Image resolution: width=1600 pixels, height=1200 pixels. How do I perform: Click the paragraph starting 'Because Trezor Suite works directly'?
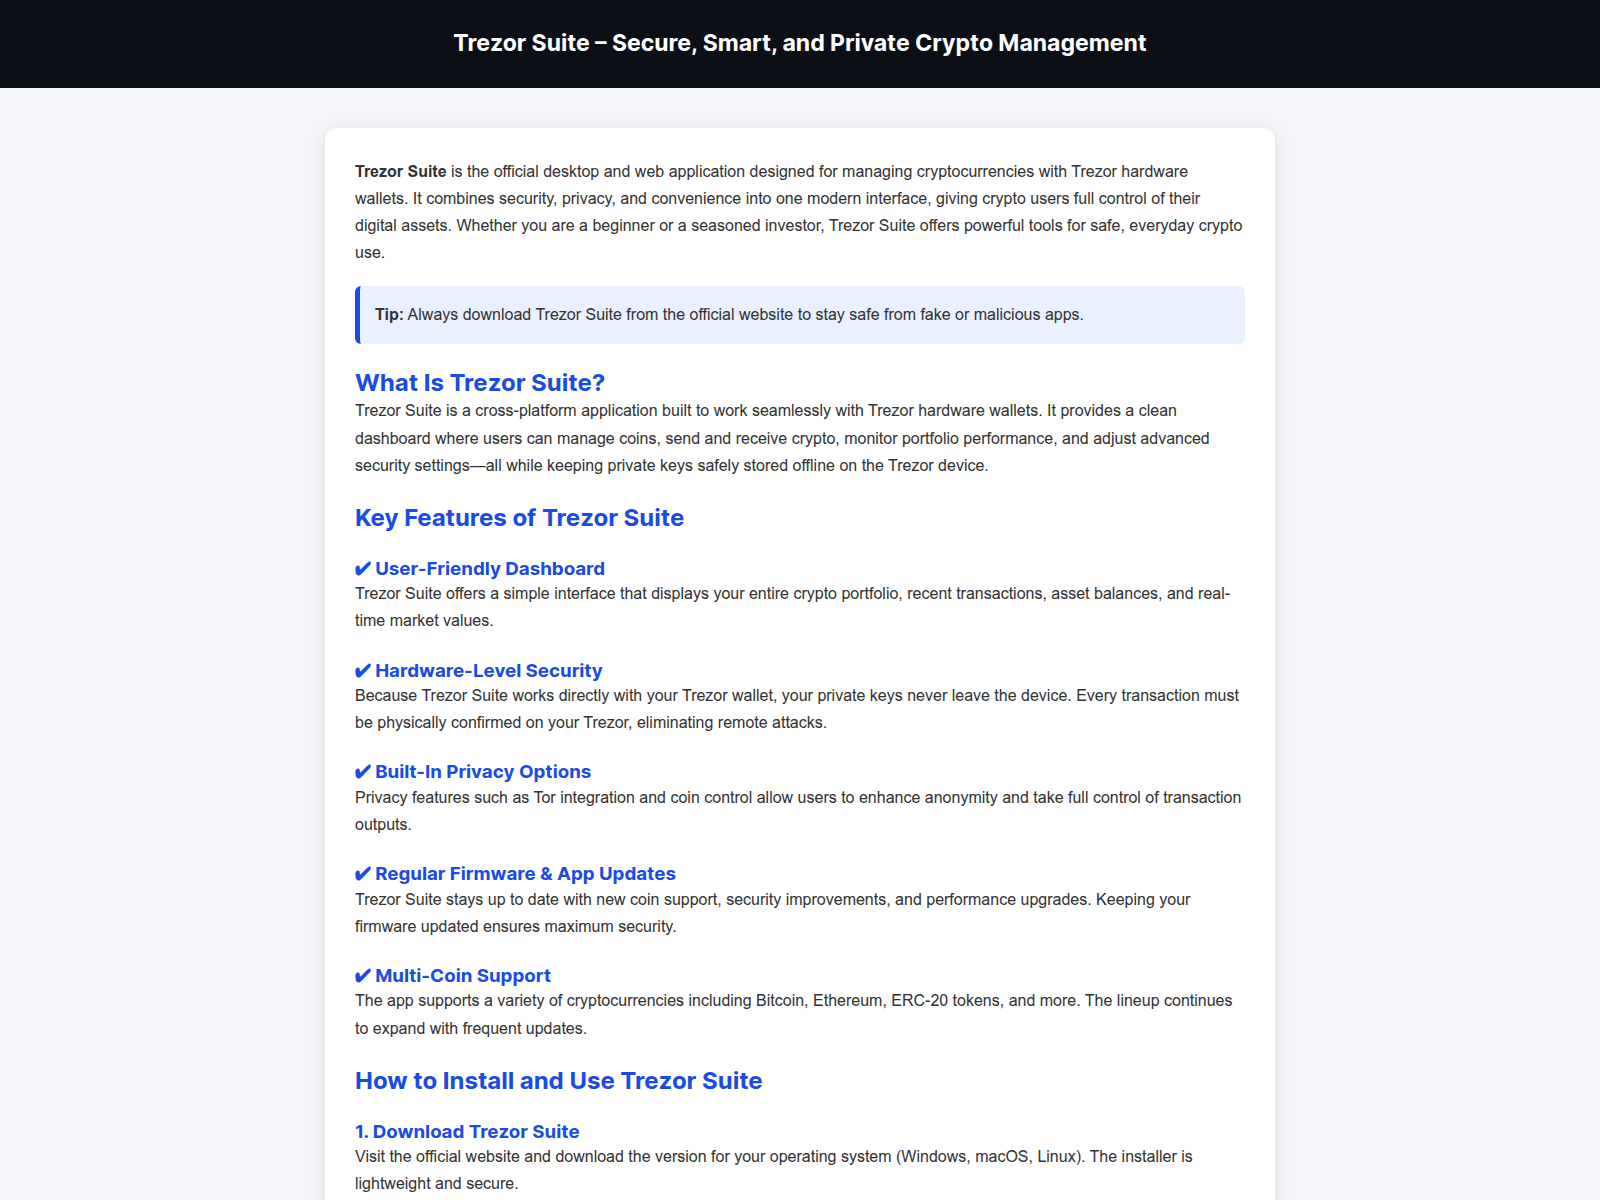pyautogui.click(x=800, y=709)
